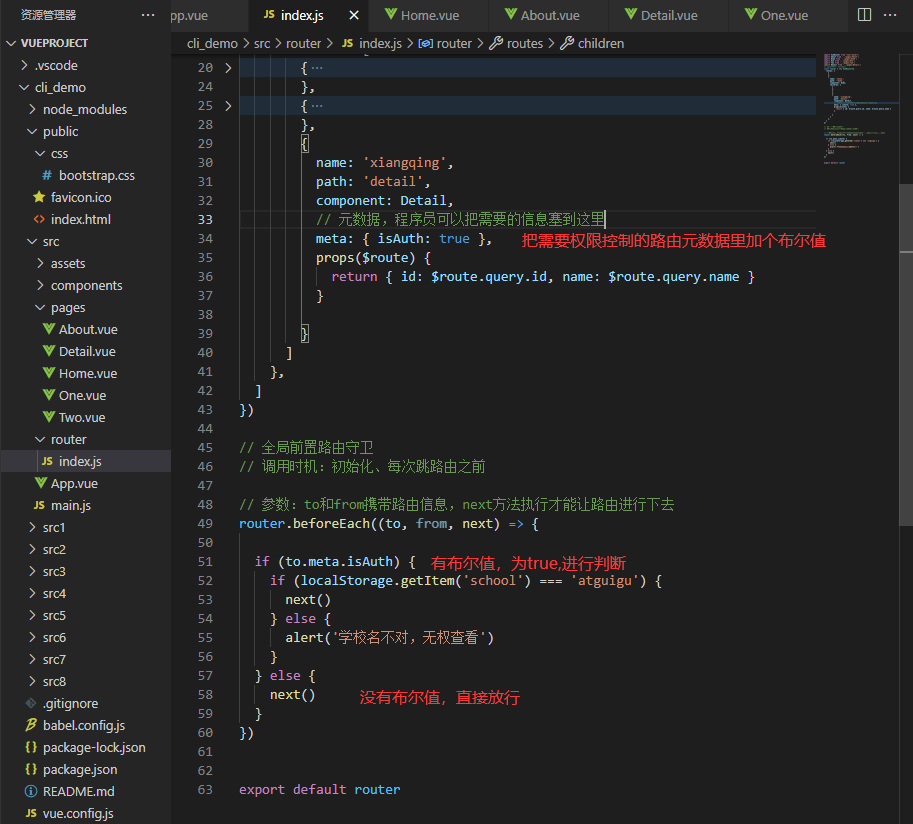Image resolution: width=913 pixels, height=824 pixels.
Task: Select the index.js editor tab
Action: point(302,16)
